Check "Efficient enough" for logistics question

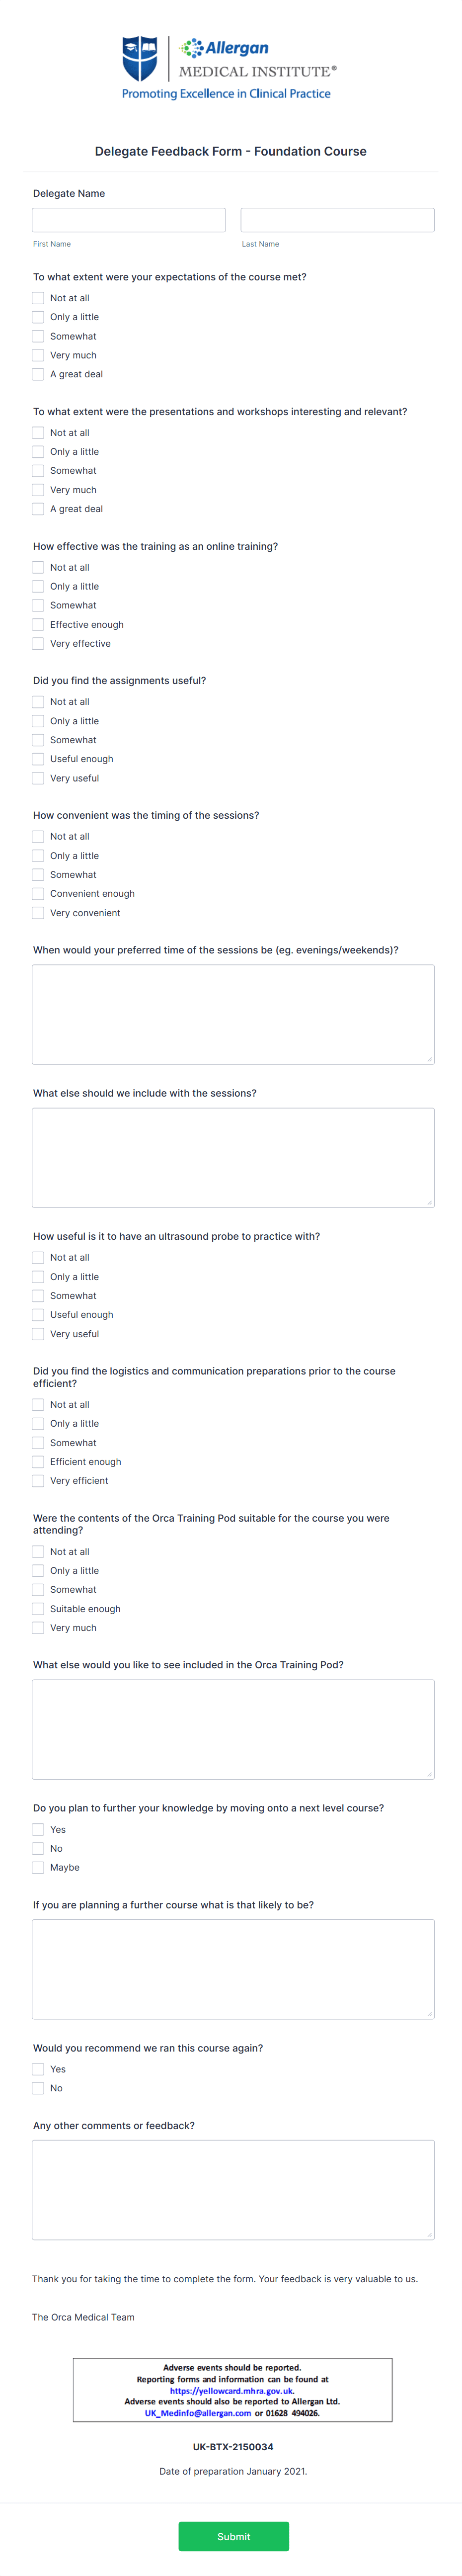pyautogui.click(x=37, y=1461)
